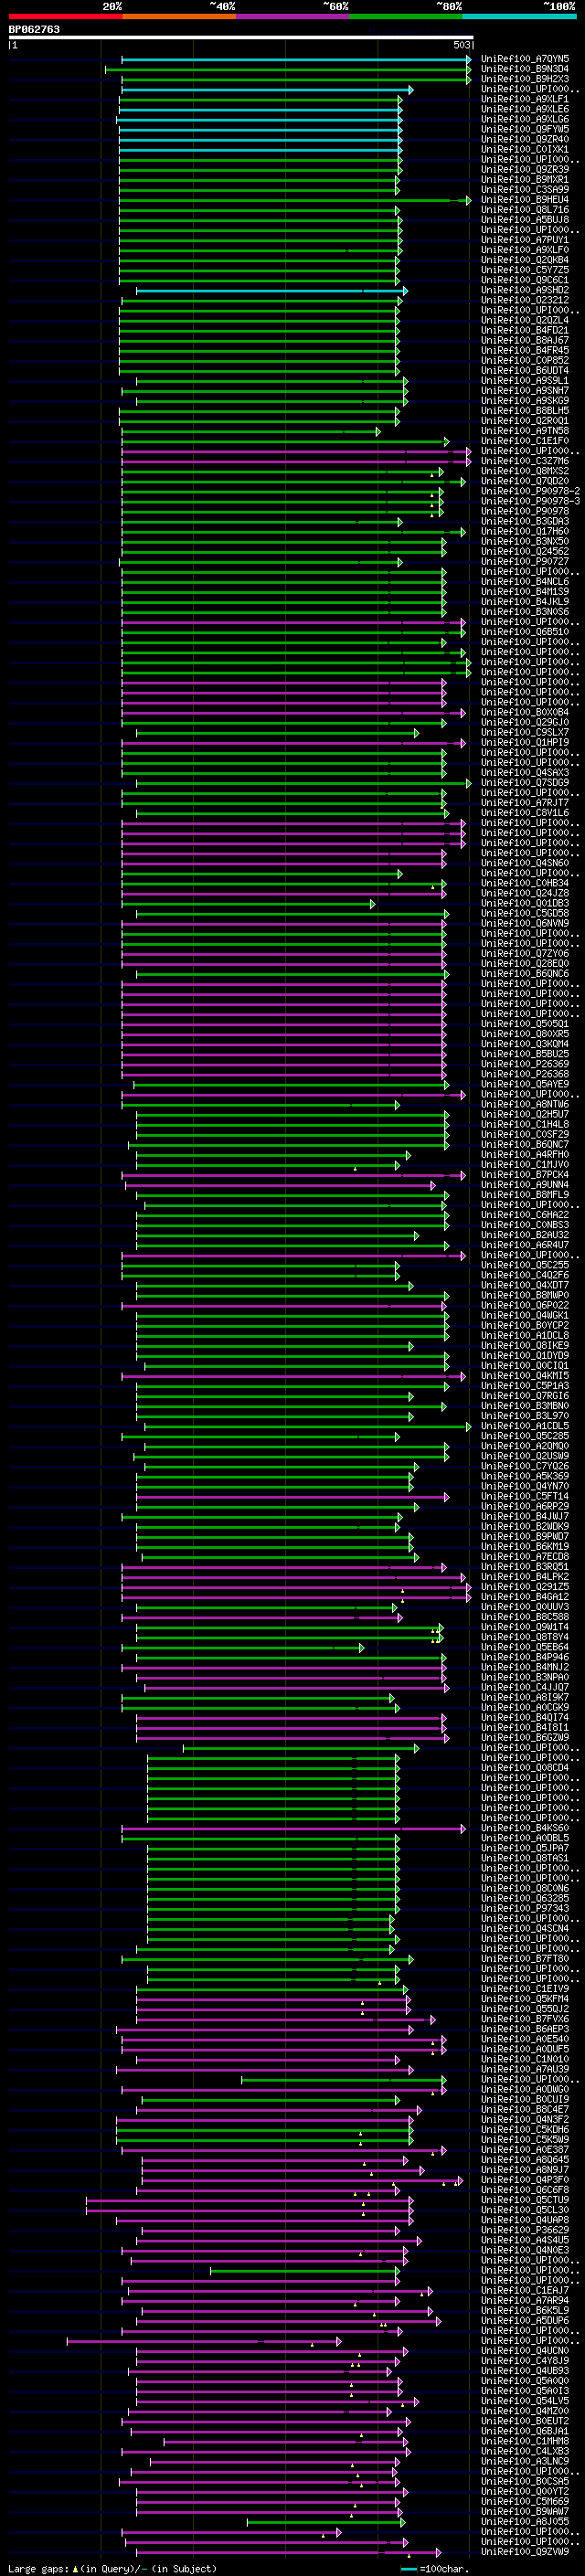Select hit label UniRef100_B4NCL6
This screenshot has height=2576, width=585.
coord(525,581)
